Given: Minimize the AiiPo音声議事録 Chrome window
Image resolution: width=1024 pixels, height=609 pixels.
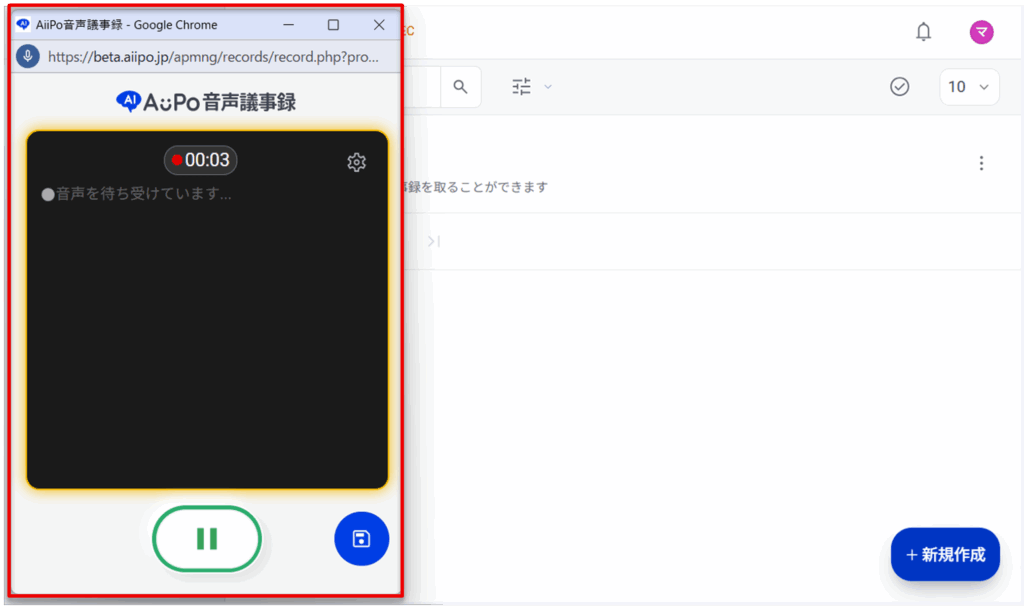Looking at the screenshot, I should click(288, 25).
